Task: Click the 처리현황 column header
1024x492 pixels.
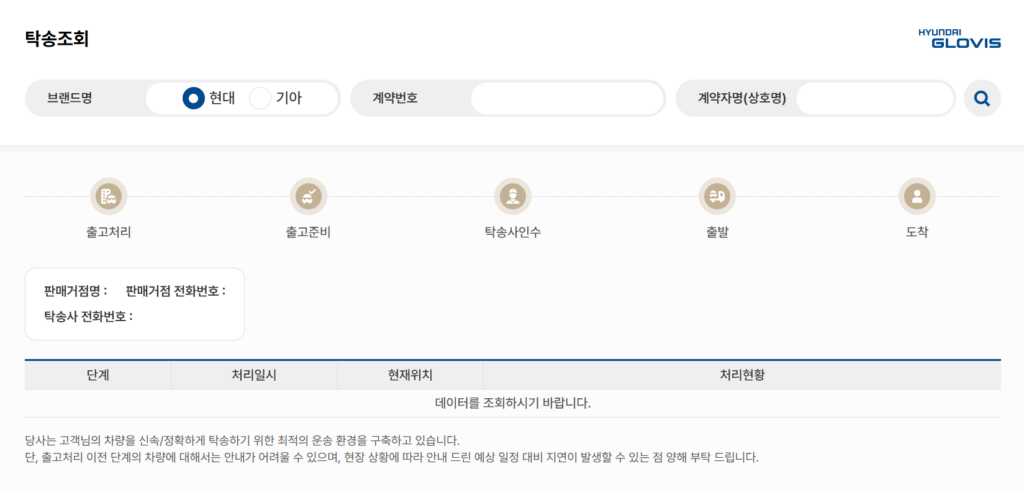Action: 741,375
